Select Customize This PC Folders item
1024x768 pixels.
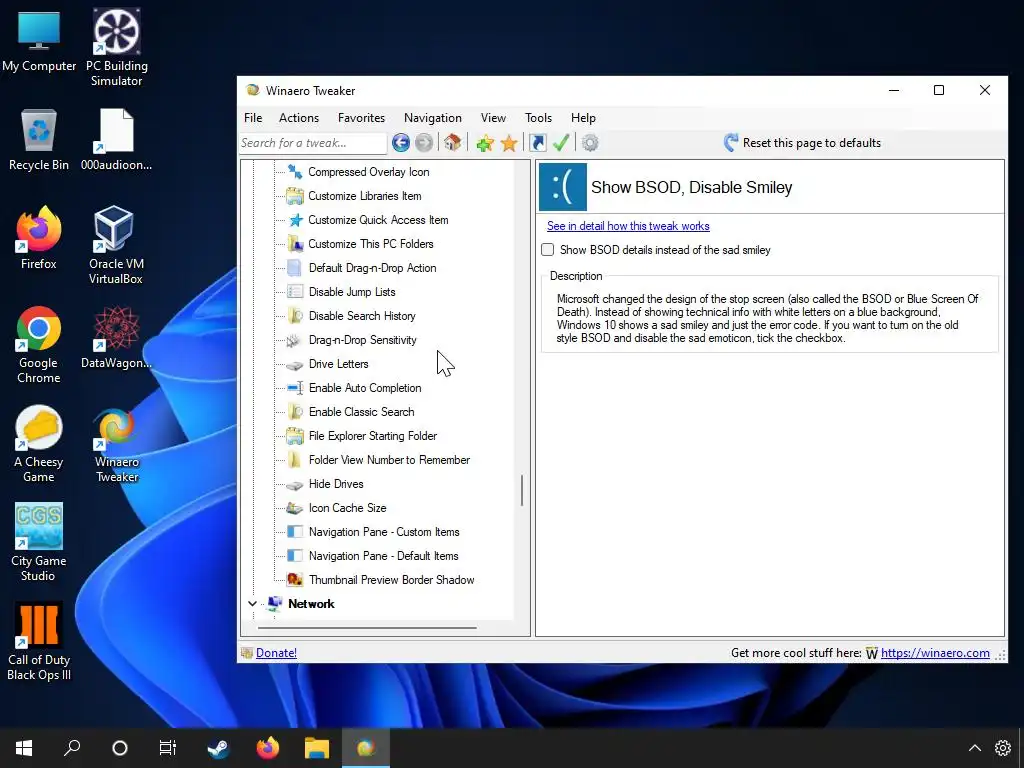(371, 244)
